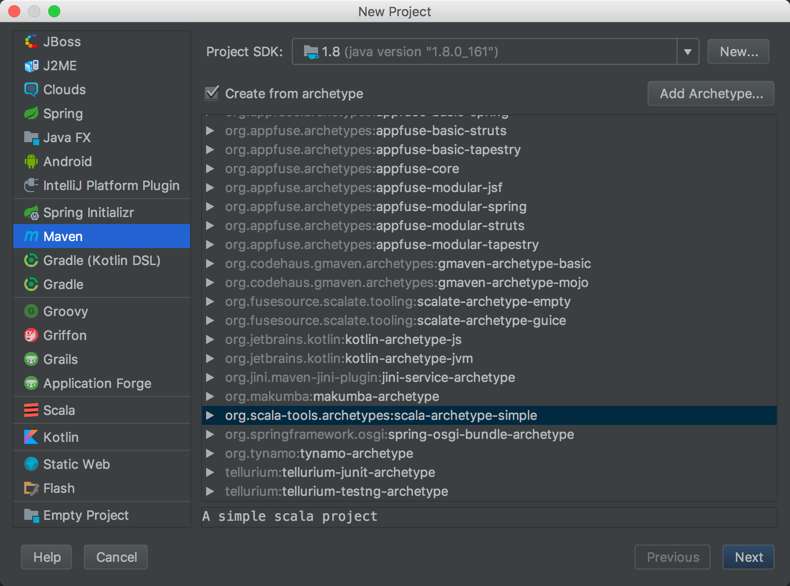790x586 pixels.
Task: Click the Application Forge icon
Action: click(x=31, y=383)
